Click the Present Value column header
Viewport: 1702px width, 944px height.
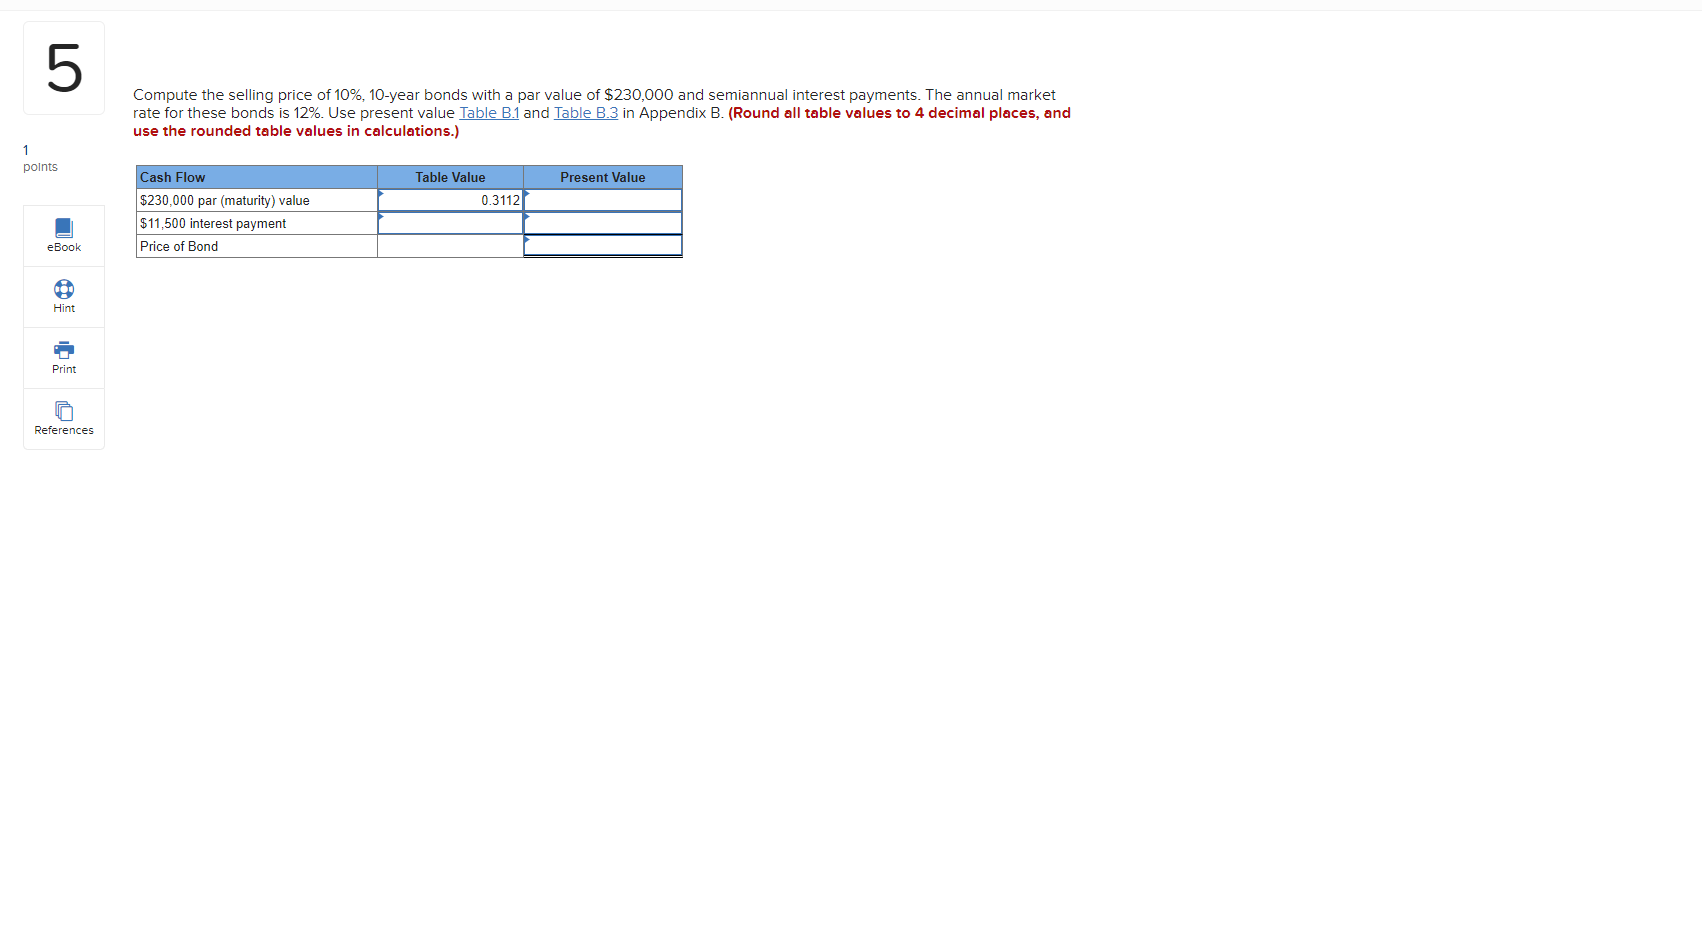tap(602, 177)
